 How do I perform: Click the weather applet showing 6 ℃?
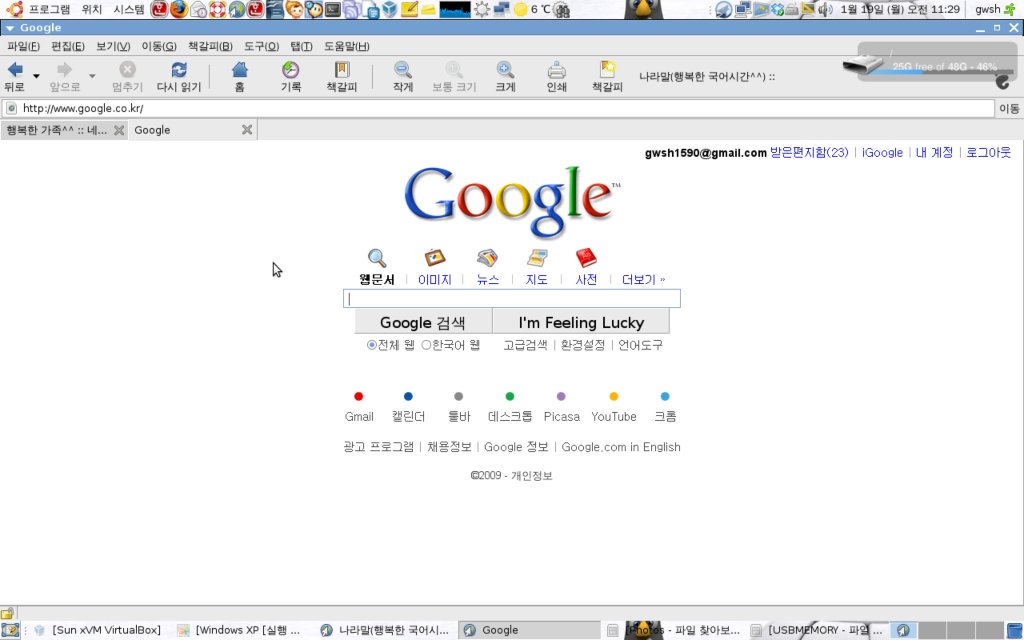[533, 9]
